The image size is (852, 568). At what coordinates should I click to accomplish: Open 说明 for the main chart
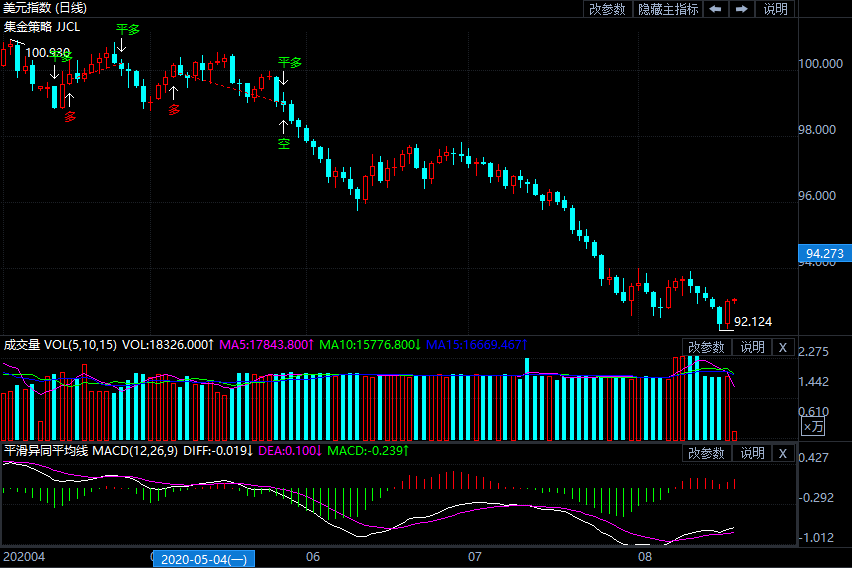(x=775, y=9)
